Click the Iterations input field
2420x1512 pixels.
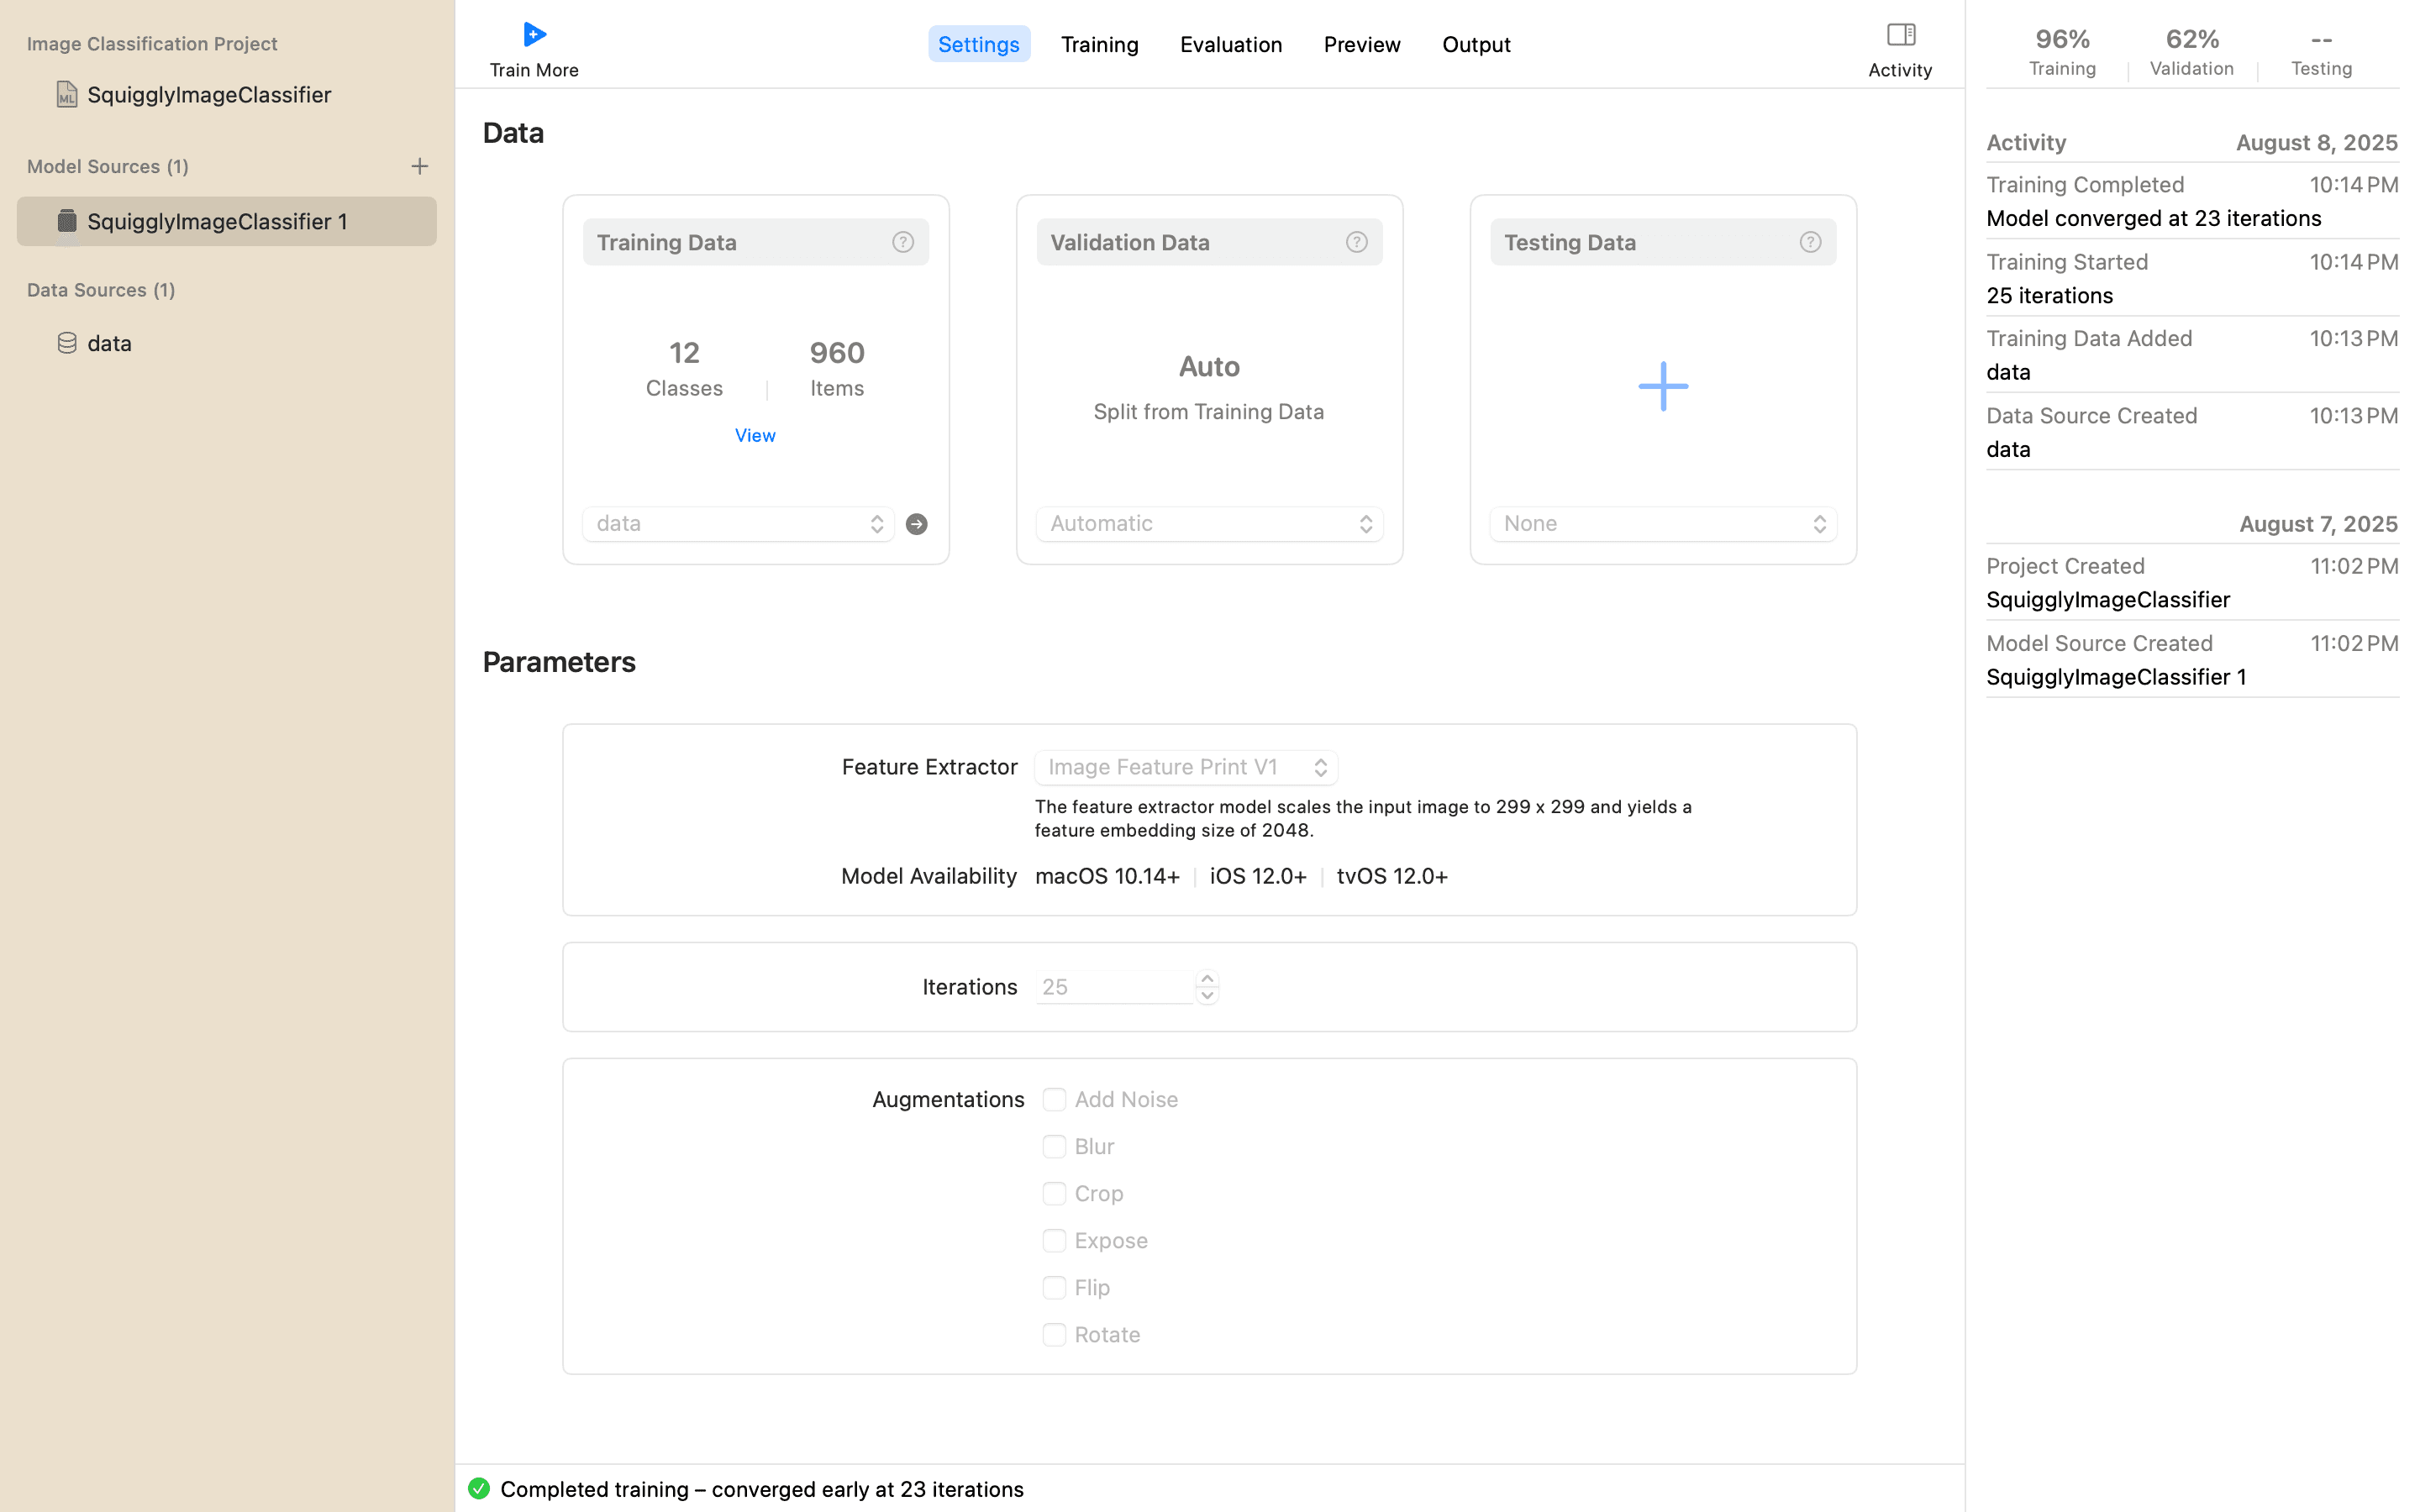coord(1114,987)
